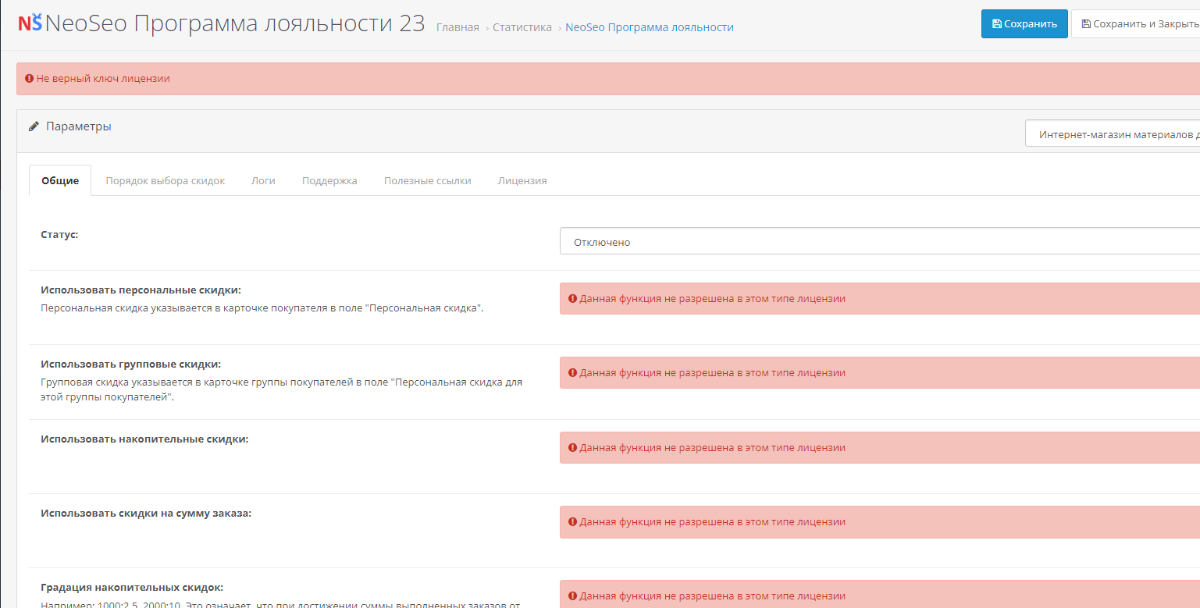Image resolution: width=1200 pixels, height=608 pixels.
Task: Click the NeoSeo Программа лояльности breadcrumb link
Action: click(x=649, y=27)
